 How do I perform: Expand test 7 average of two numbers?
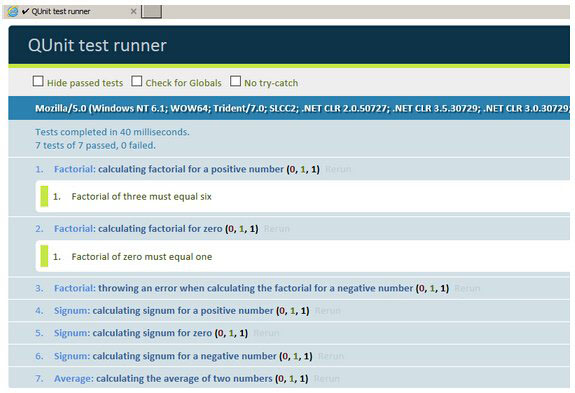163,378
